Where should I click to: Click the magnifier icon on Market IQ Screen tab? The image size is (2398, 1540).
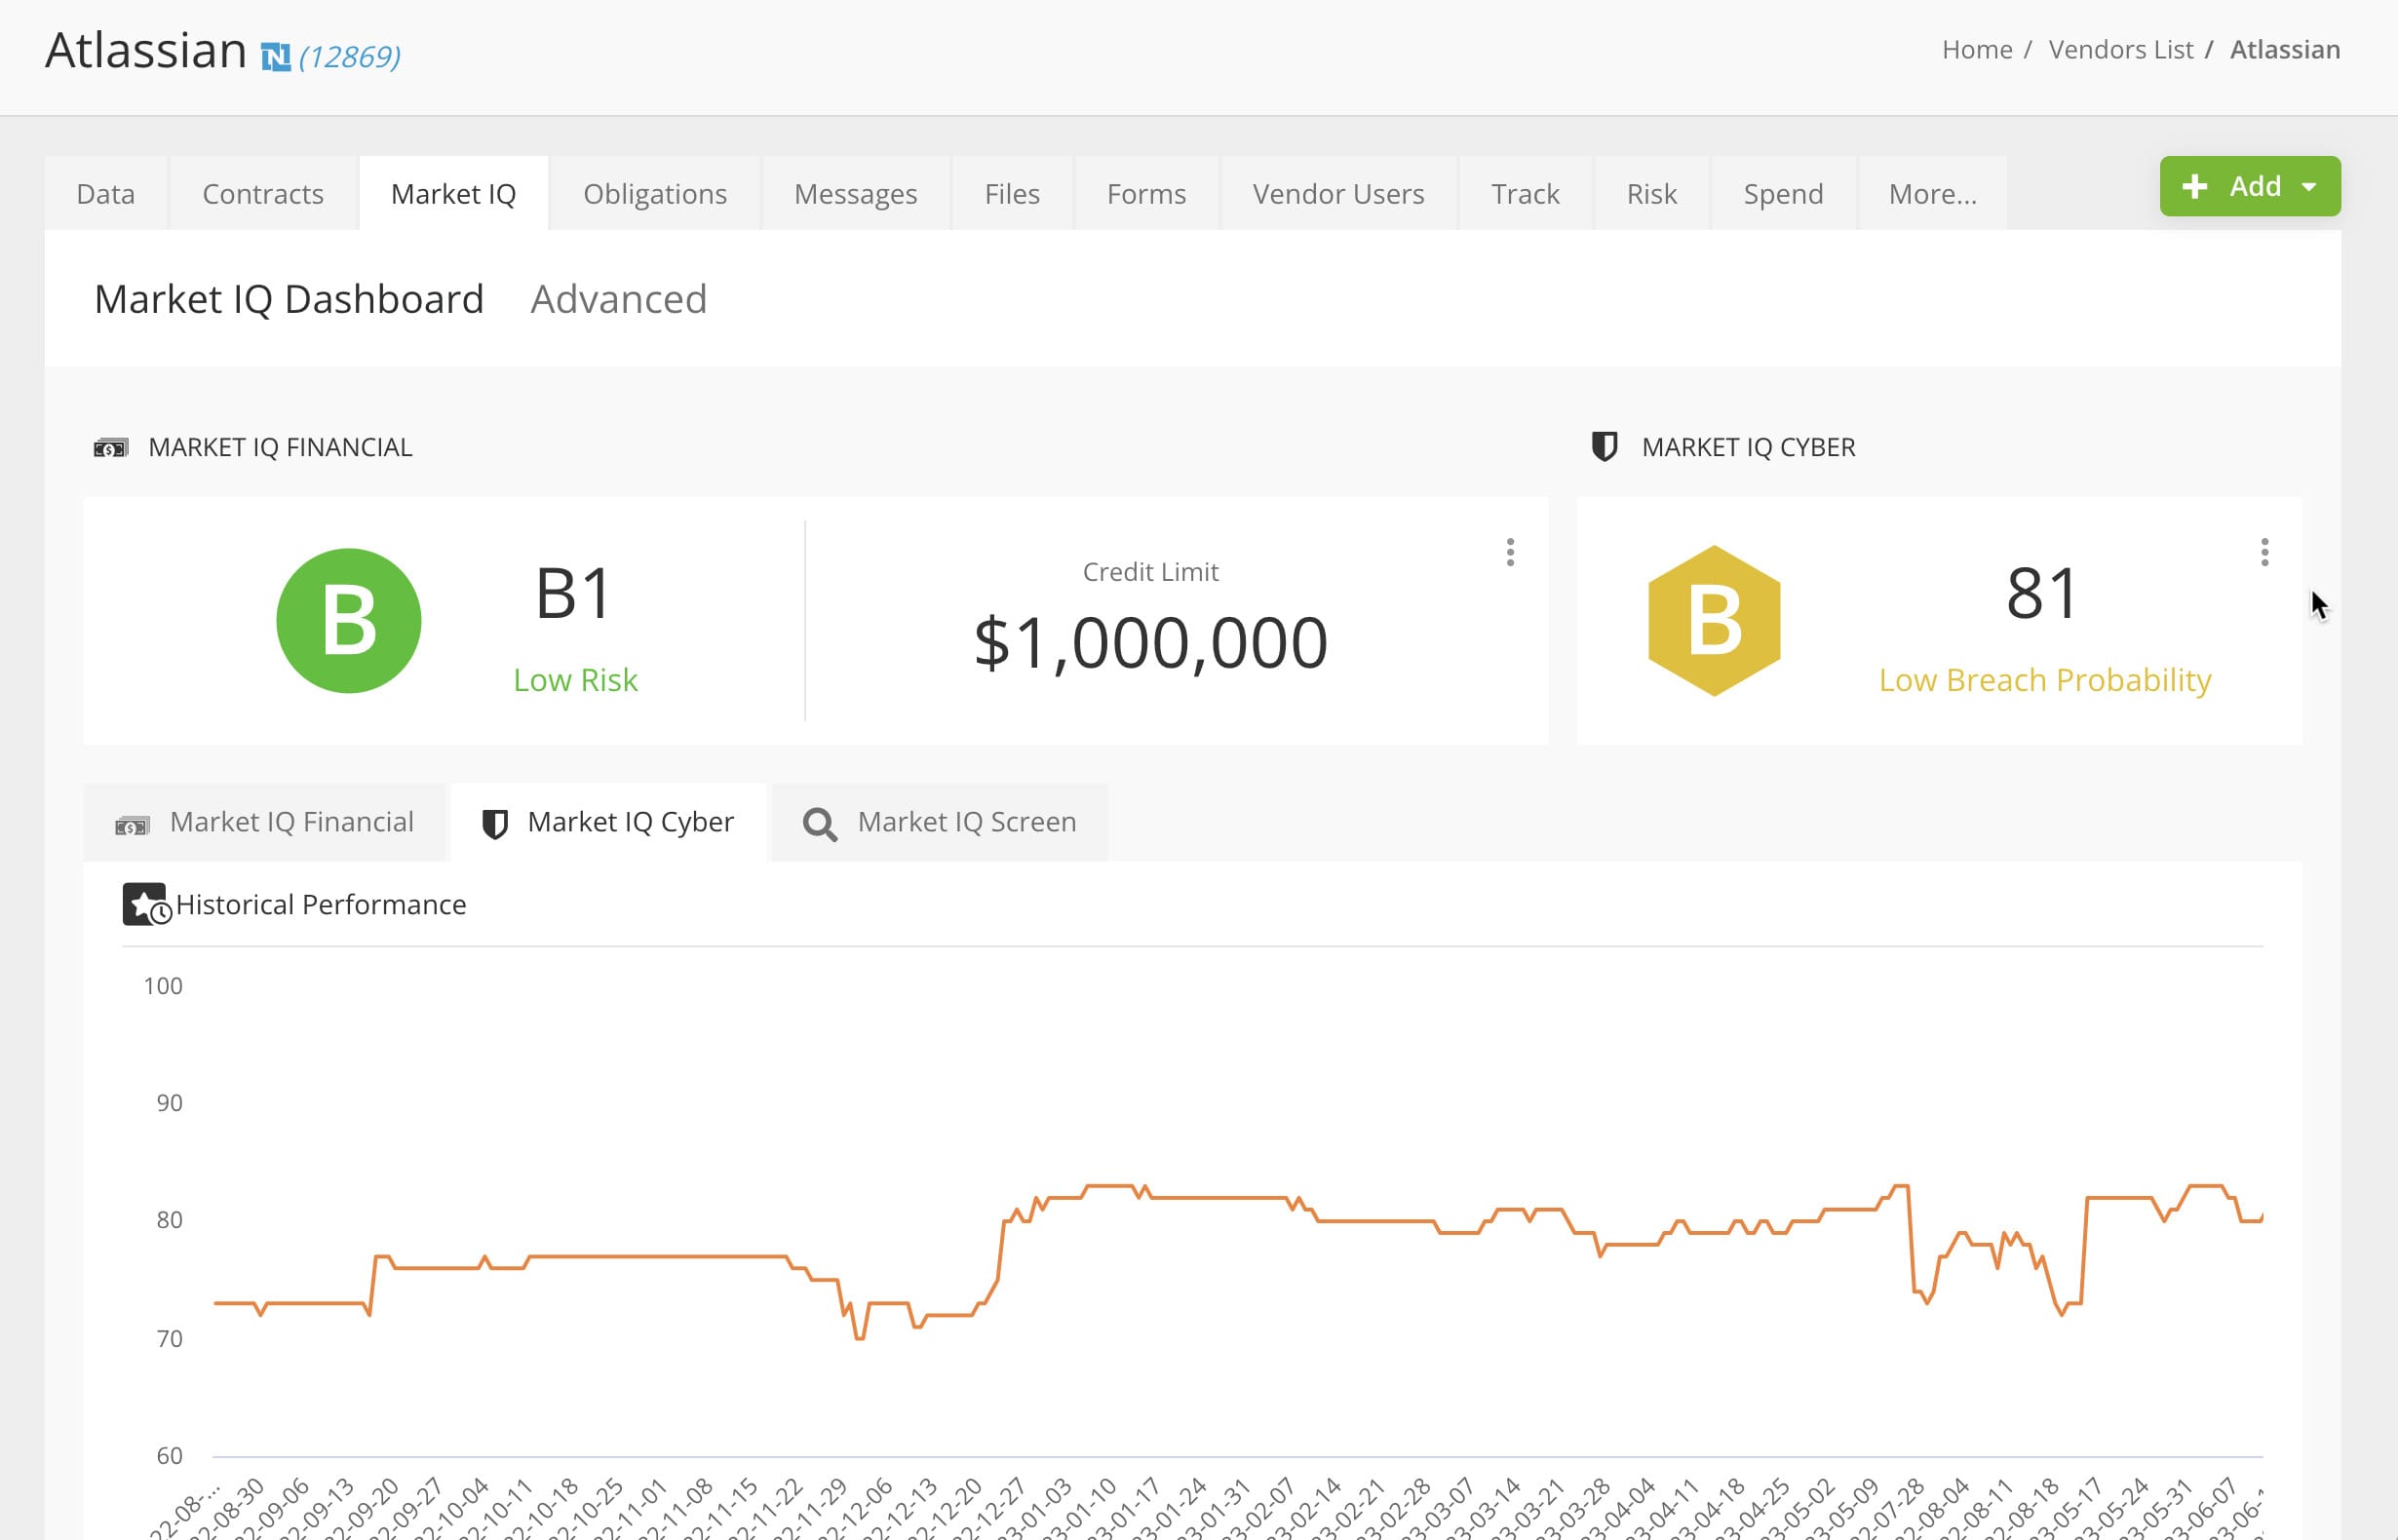pos(819,824)
